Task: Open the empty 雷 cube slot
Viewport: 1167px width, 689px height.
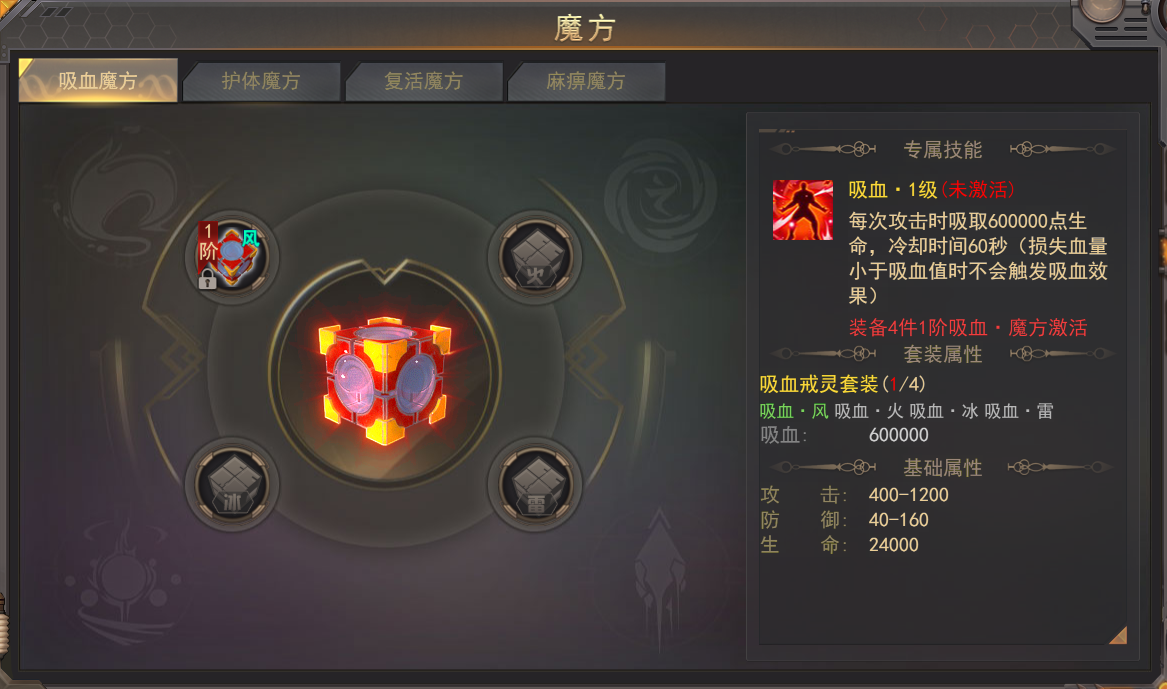Action: click(535, 484)
